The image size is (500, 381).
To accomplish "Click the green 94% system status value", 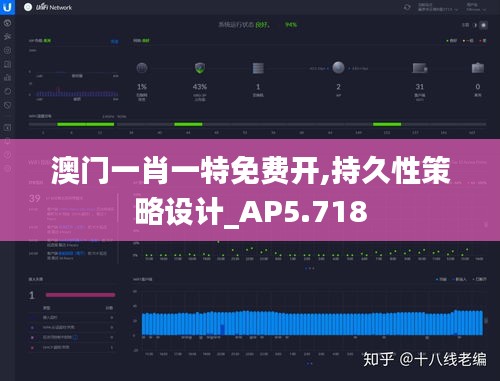I will pos(291,25).
